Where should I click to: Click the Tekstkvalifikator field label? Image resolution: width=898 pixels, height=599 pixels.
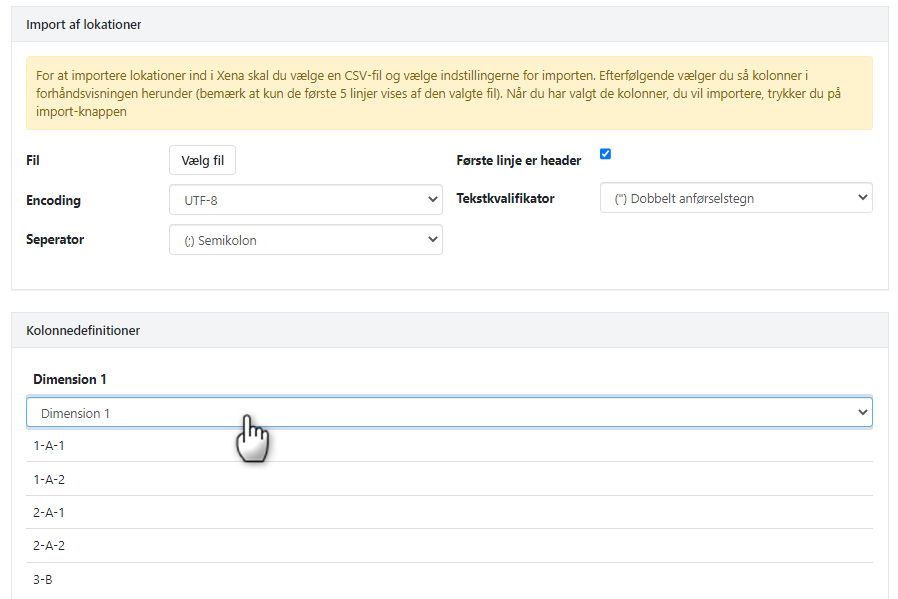point(505,198)
